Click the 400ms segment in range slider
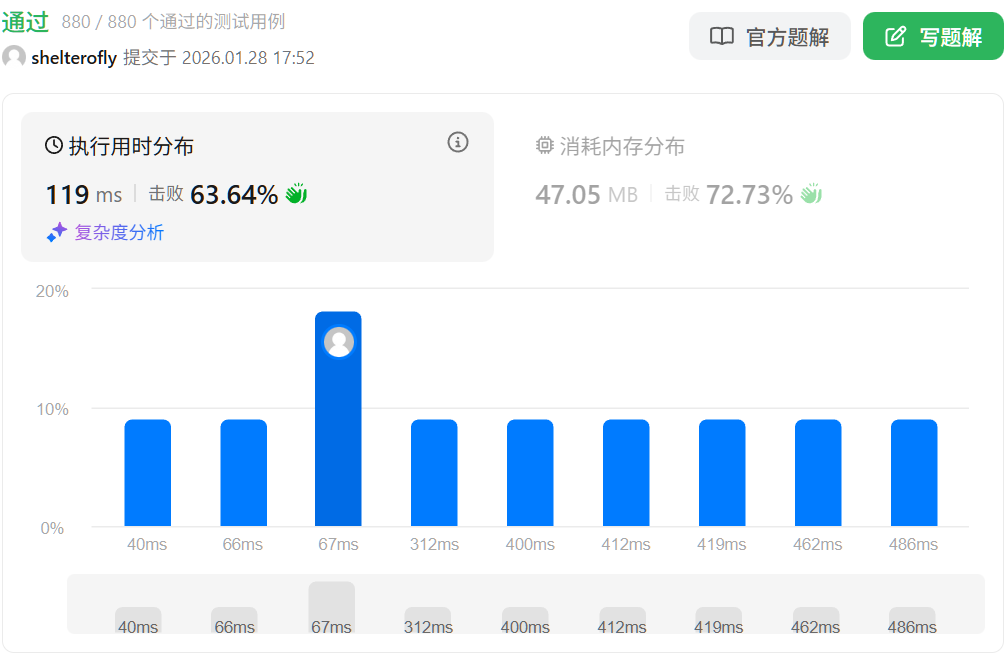The width and height of the screenshot is (1008, 659). (525, 619)
